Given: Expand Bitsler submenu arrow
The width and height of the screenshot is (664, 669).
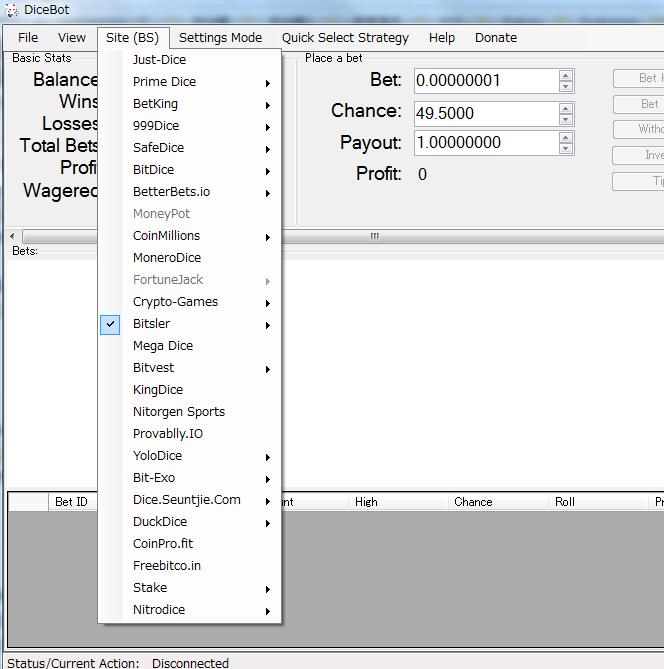Looking at the screenshot, I should [268, 325].
